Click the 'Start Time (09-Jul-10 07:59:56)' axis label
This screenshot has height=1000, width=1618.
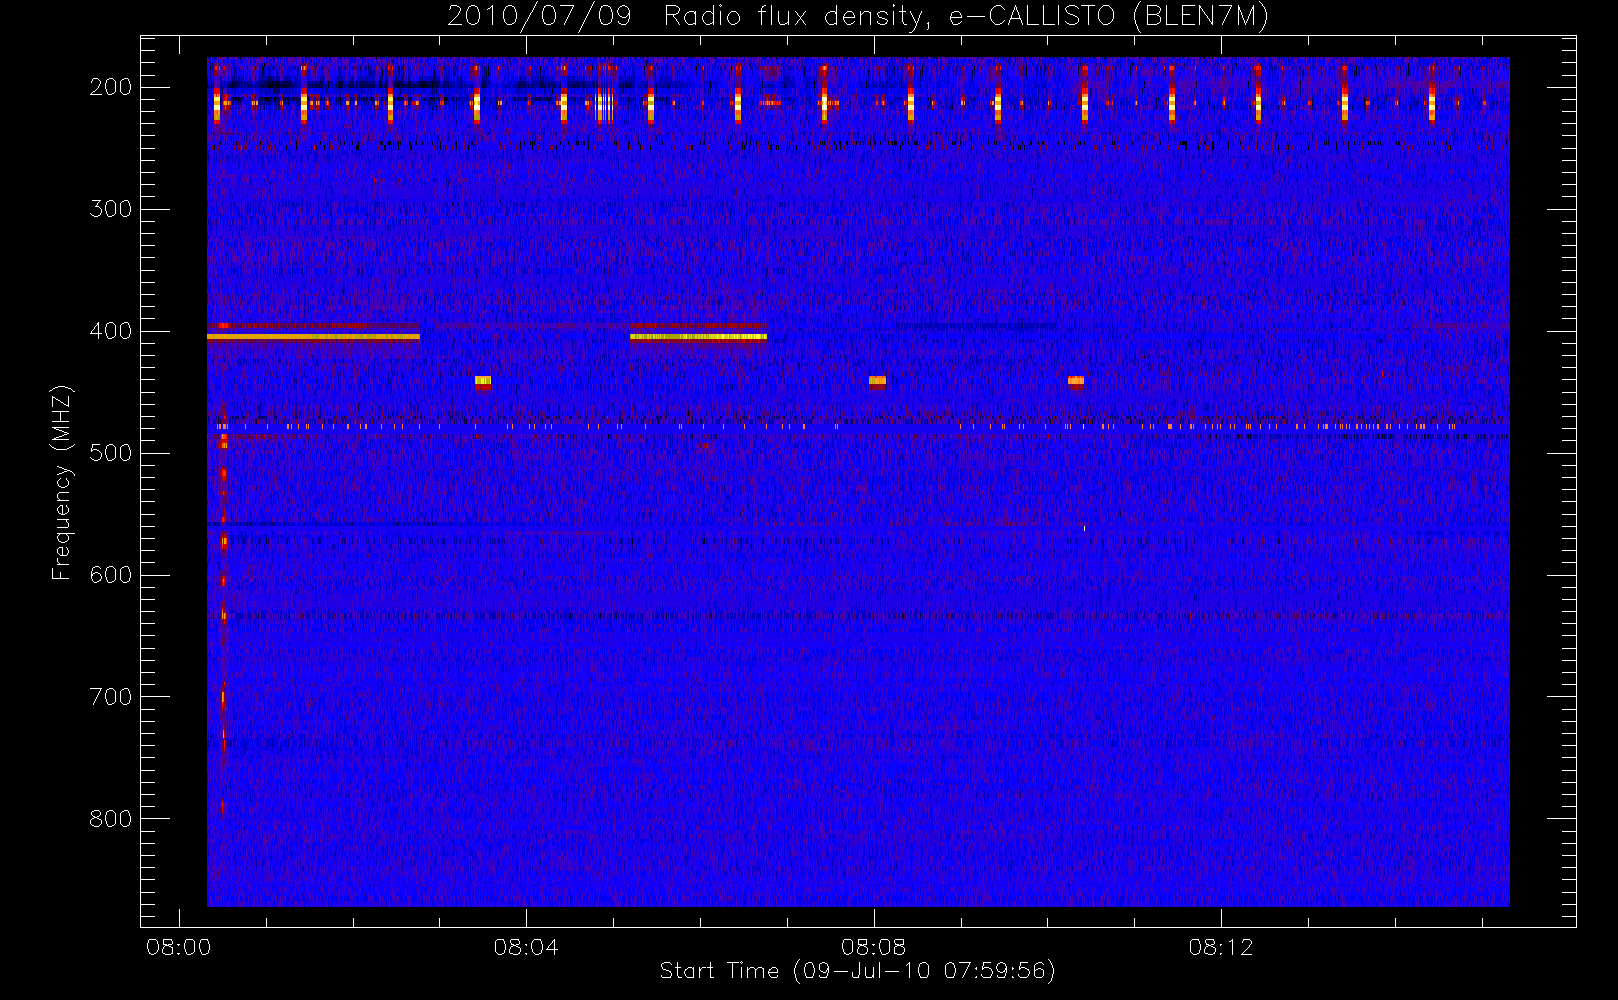857,971
